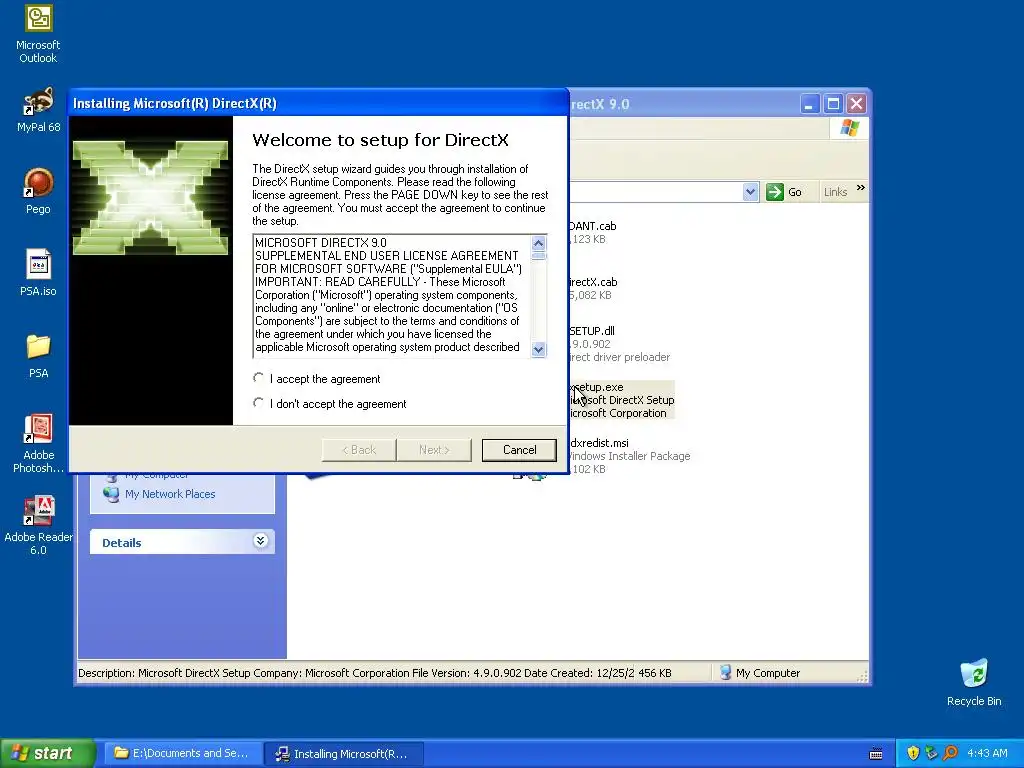The image size is (1024, 768).
Task: Click license scrollbar up arrow
Action: click(539, 244)
